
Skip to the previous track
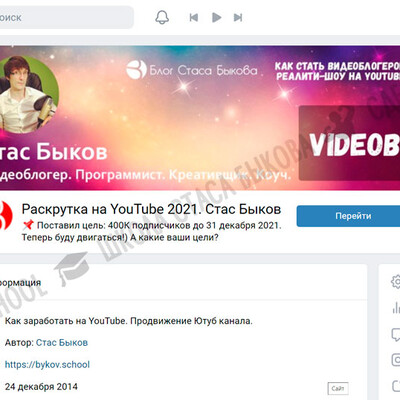[x=194, y=17]
